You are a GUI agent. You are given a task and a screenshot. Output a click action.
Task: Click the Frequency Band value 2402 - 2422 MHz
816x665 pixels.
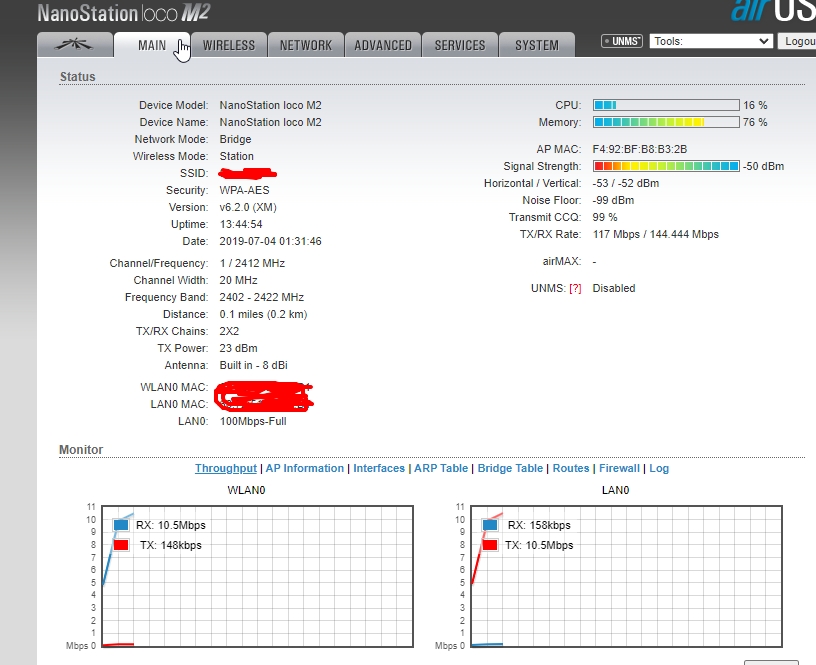point(261,297)
